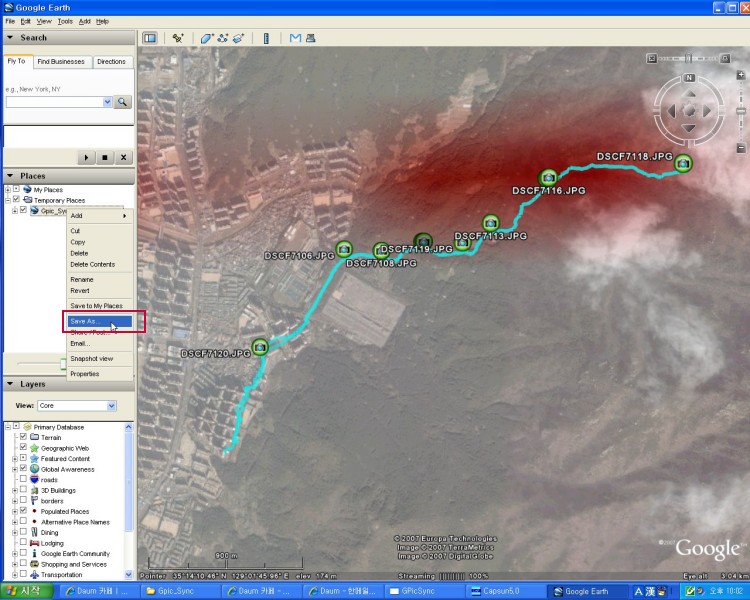Click the search magnifying glass button
This screenshot has width=750, height=600.
(x=122, y=102)
